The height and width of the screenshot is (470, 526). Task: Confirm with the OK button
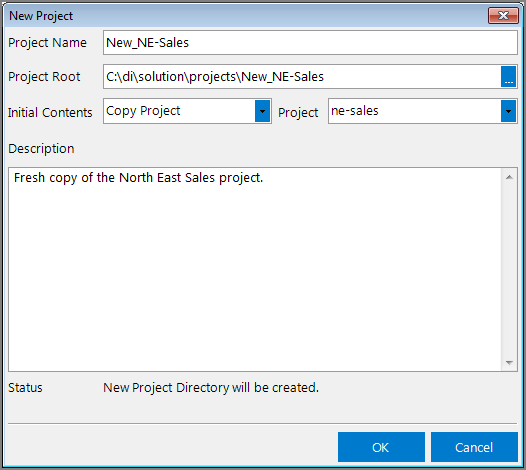pos(381,447)
